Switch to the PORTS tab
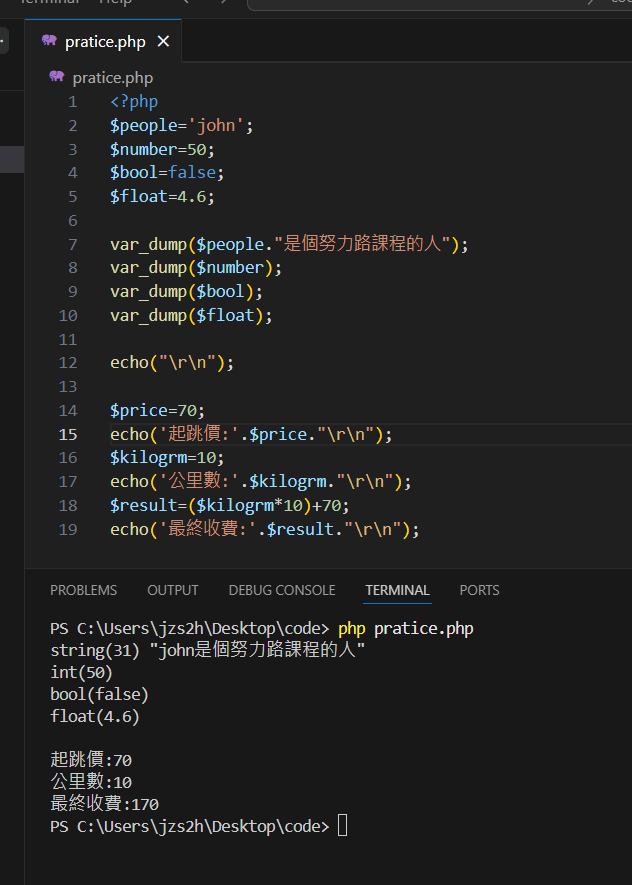 click(x=479, y=590)
